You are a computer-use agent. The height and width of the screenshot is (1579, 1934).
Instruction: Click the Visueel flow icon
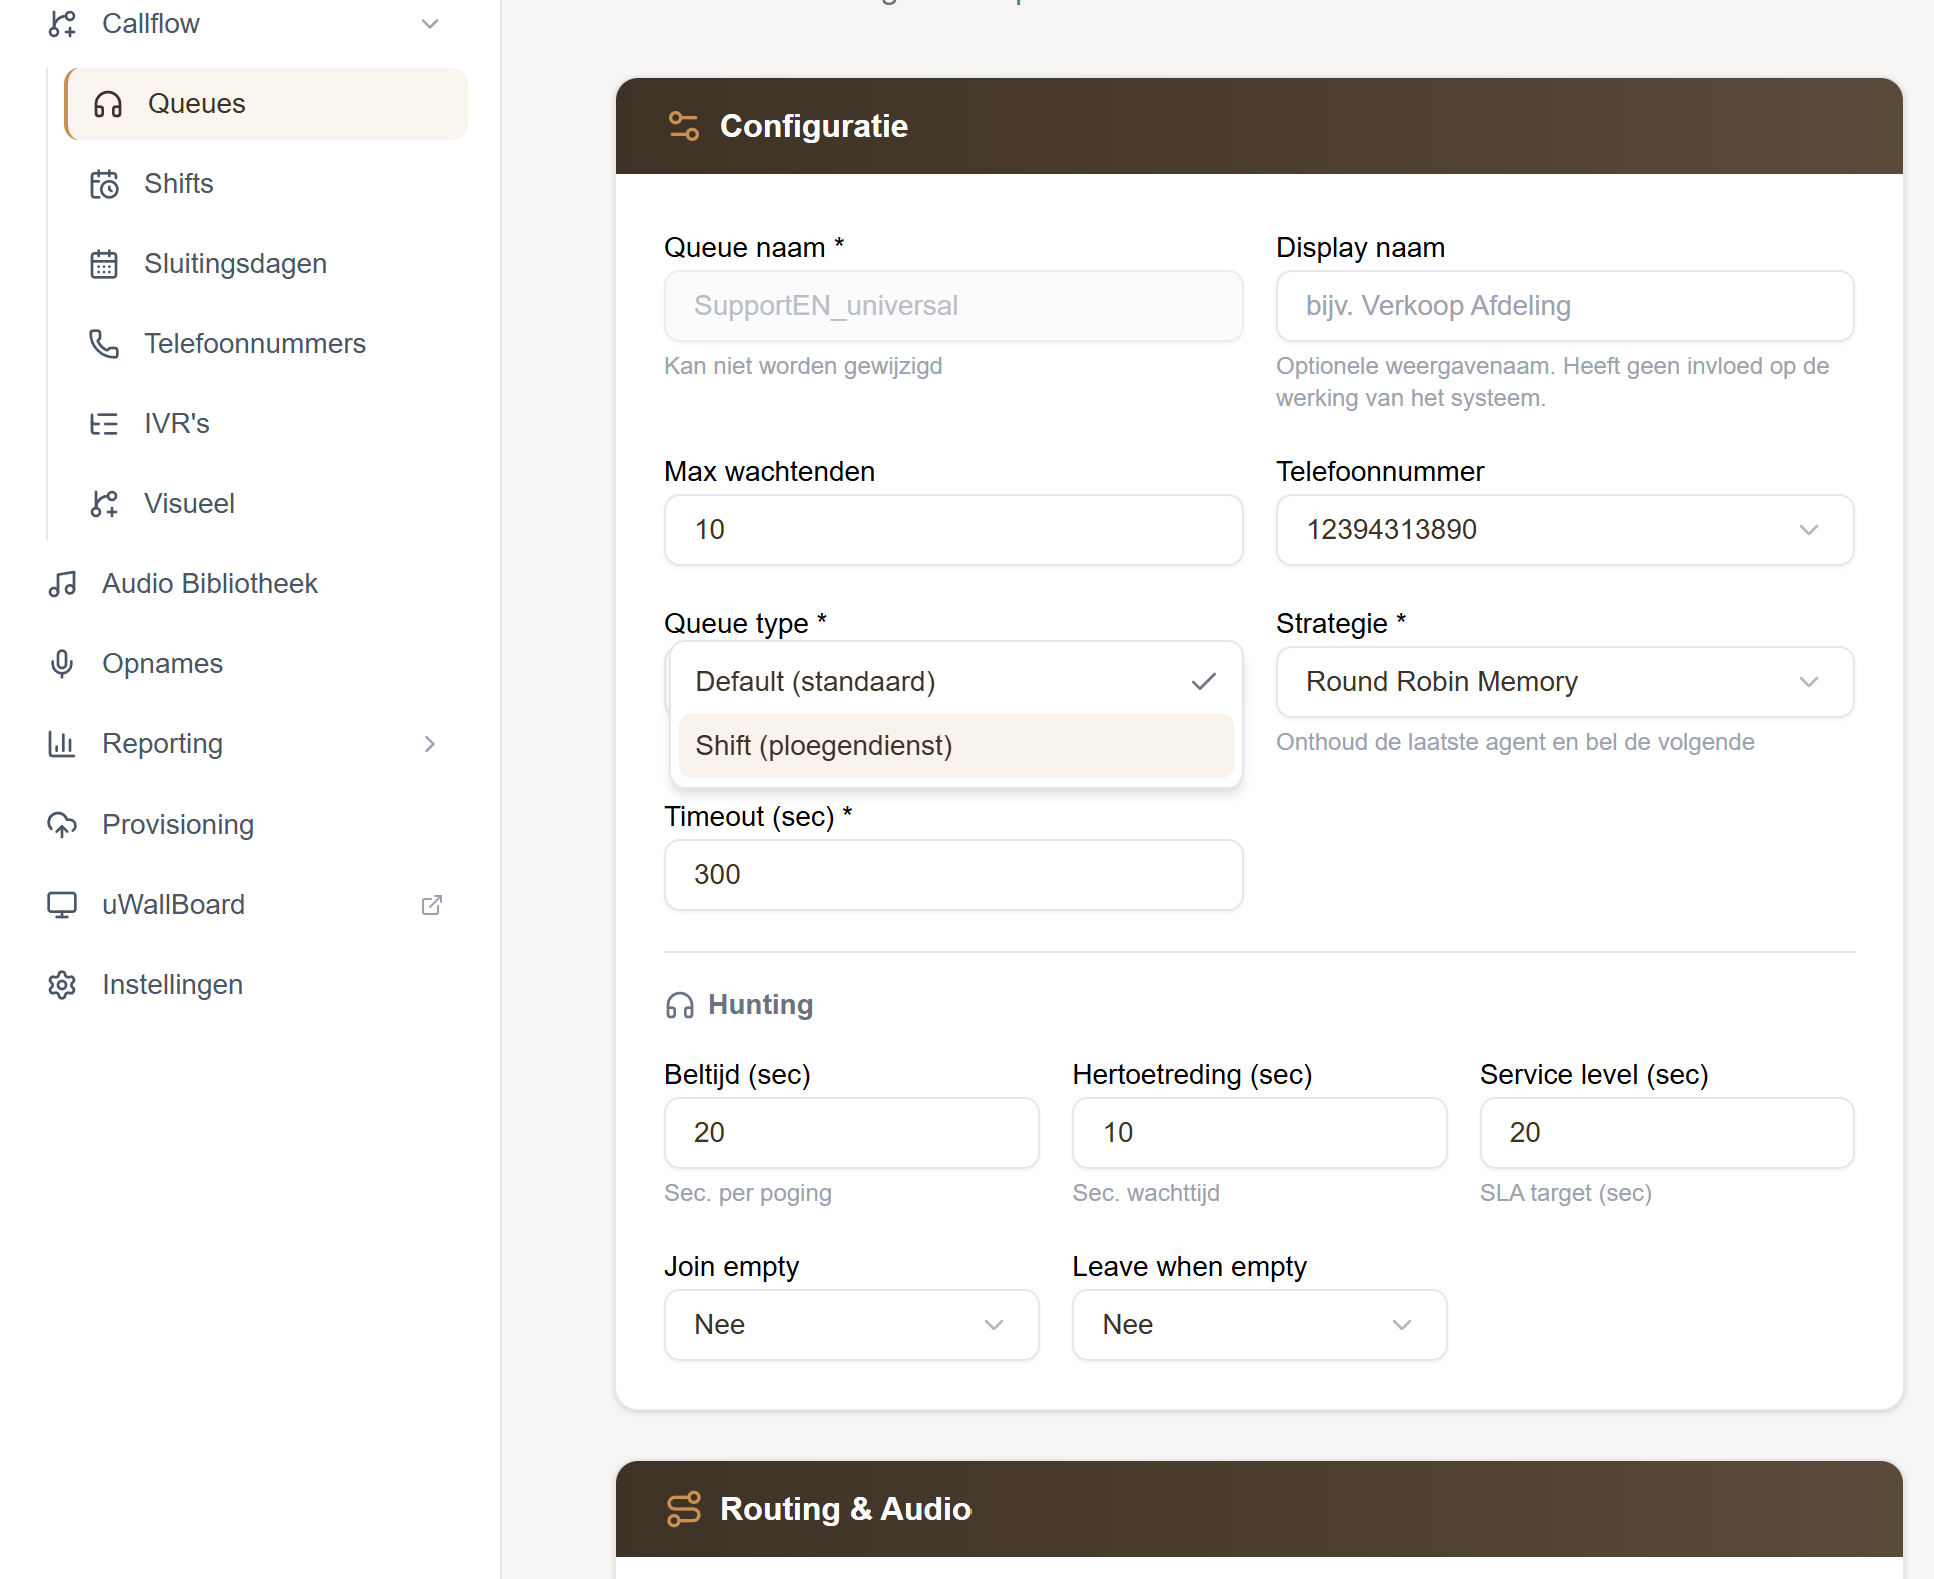(x=104, y=504)
